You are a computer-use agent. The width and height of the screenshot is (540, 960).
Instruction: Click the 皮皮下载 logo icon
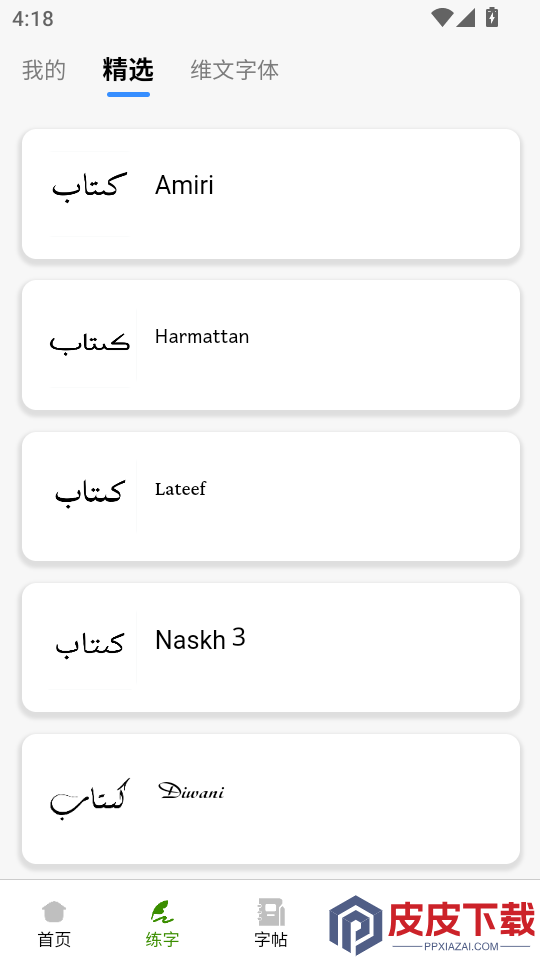[x=356, y=925]
